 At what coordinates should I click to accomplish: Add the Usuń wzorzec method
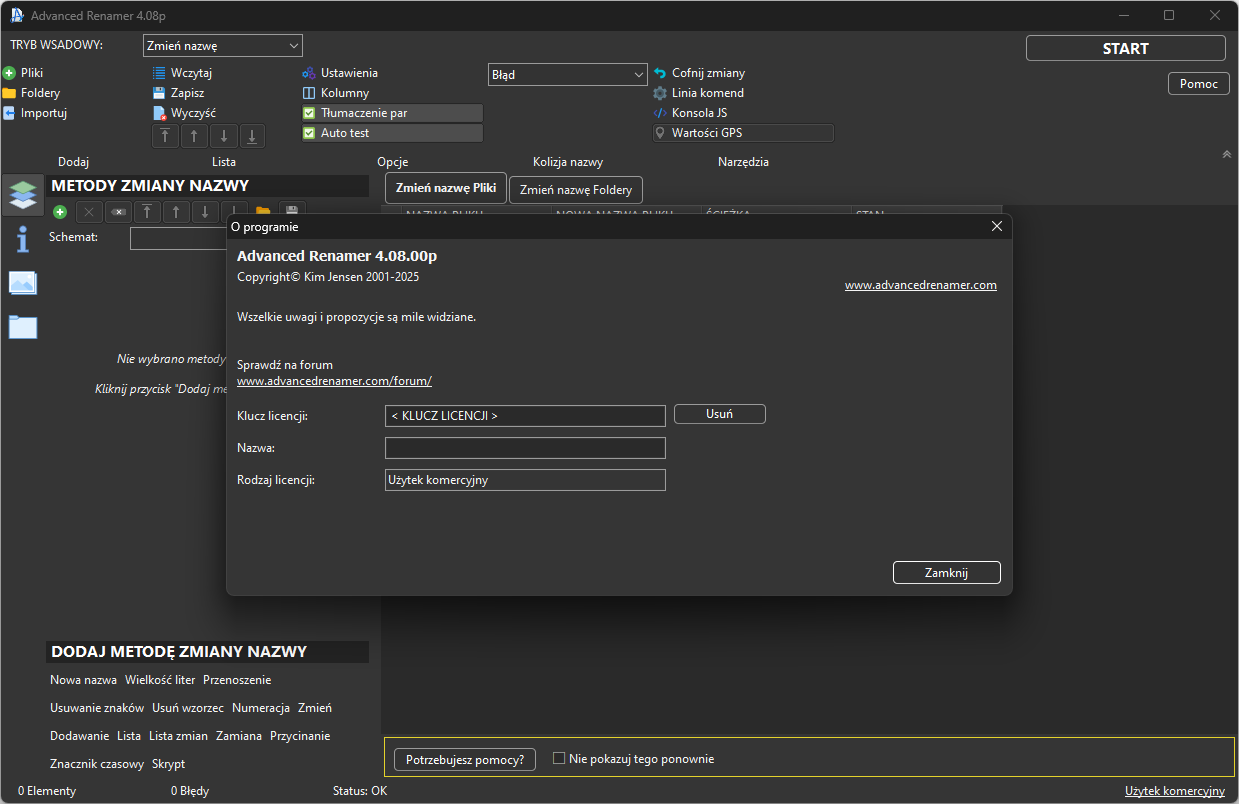(x=188, y=708)
